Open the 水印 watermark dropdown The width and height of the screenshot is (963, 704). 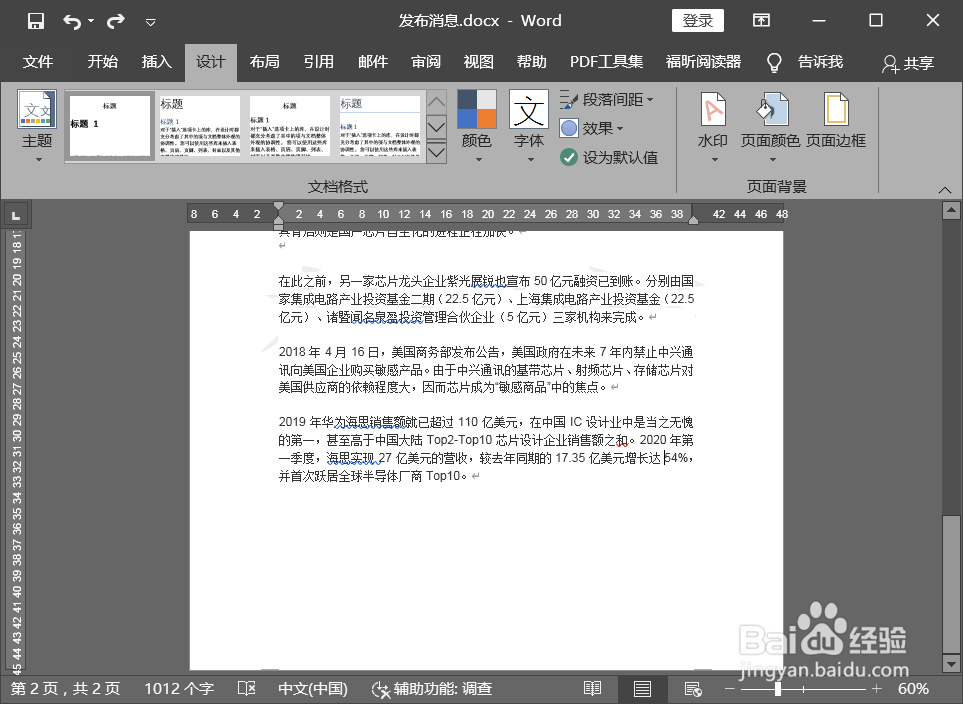coord(713,127)
